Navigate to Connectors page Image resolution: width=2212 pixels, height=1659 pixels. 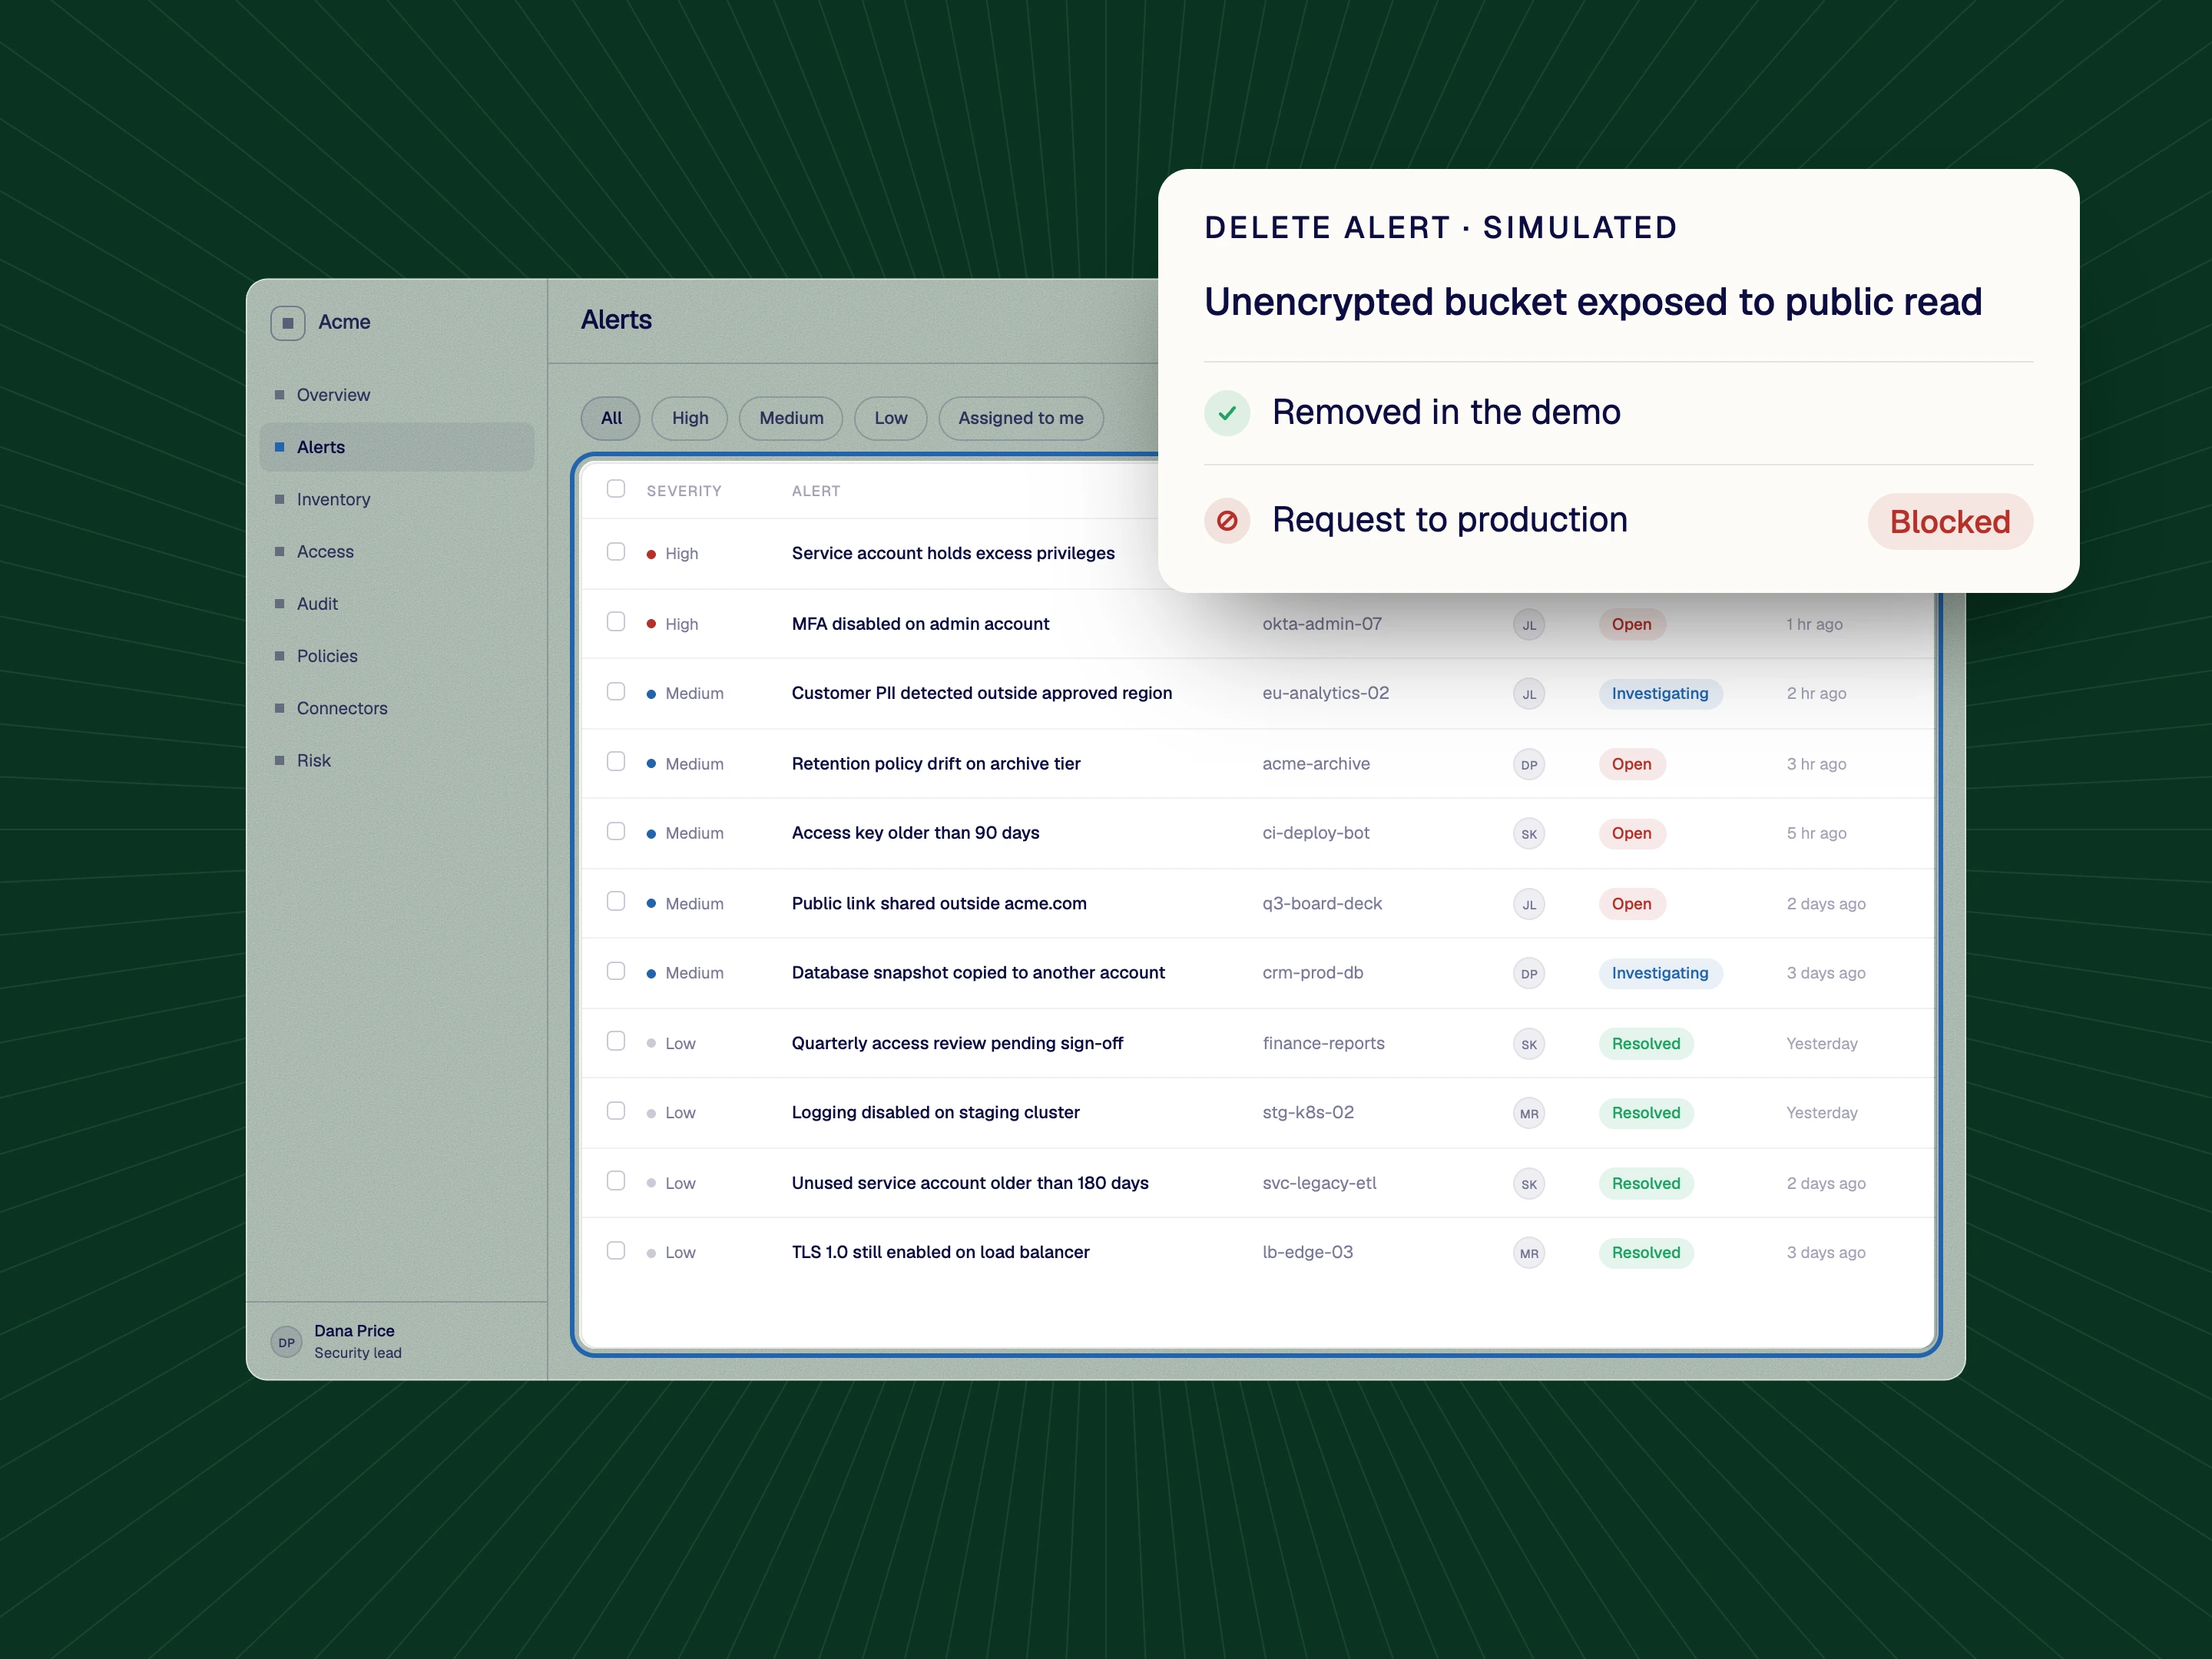396,708
